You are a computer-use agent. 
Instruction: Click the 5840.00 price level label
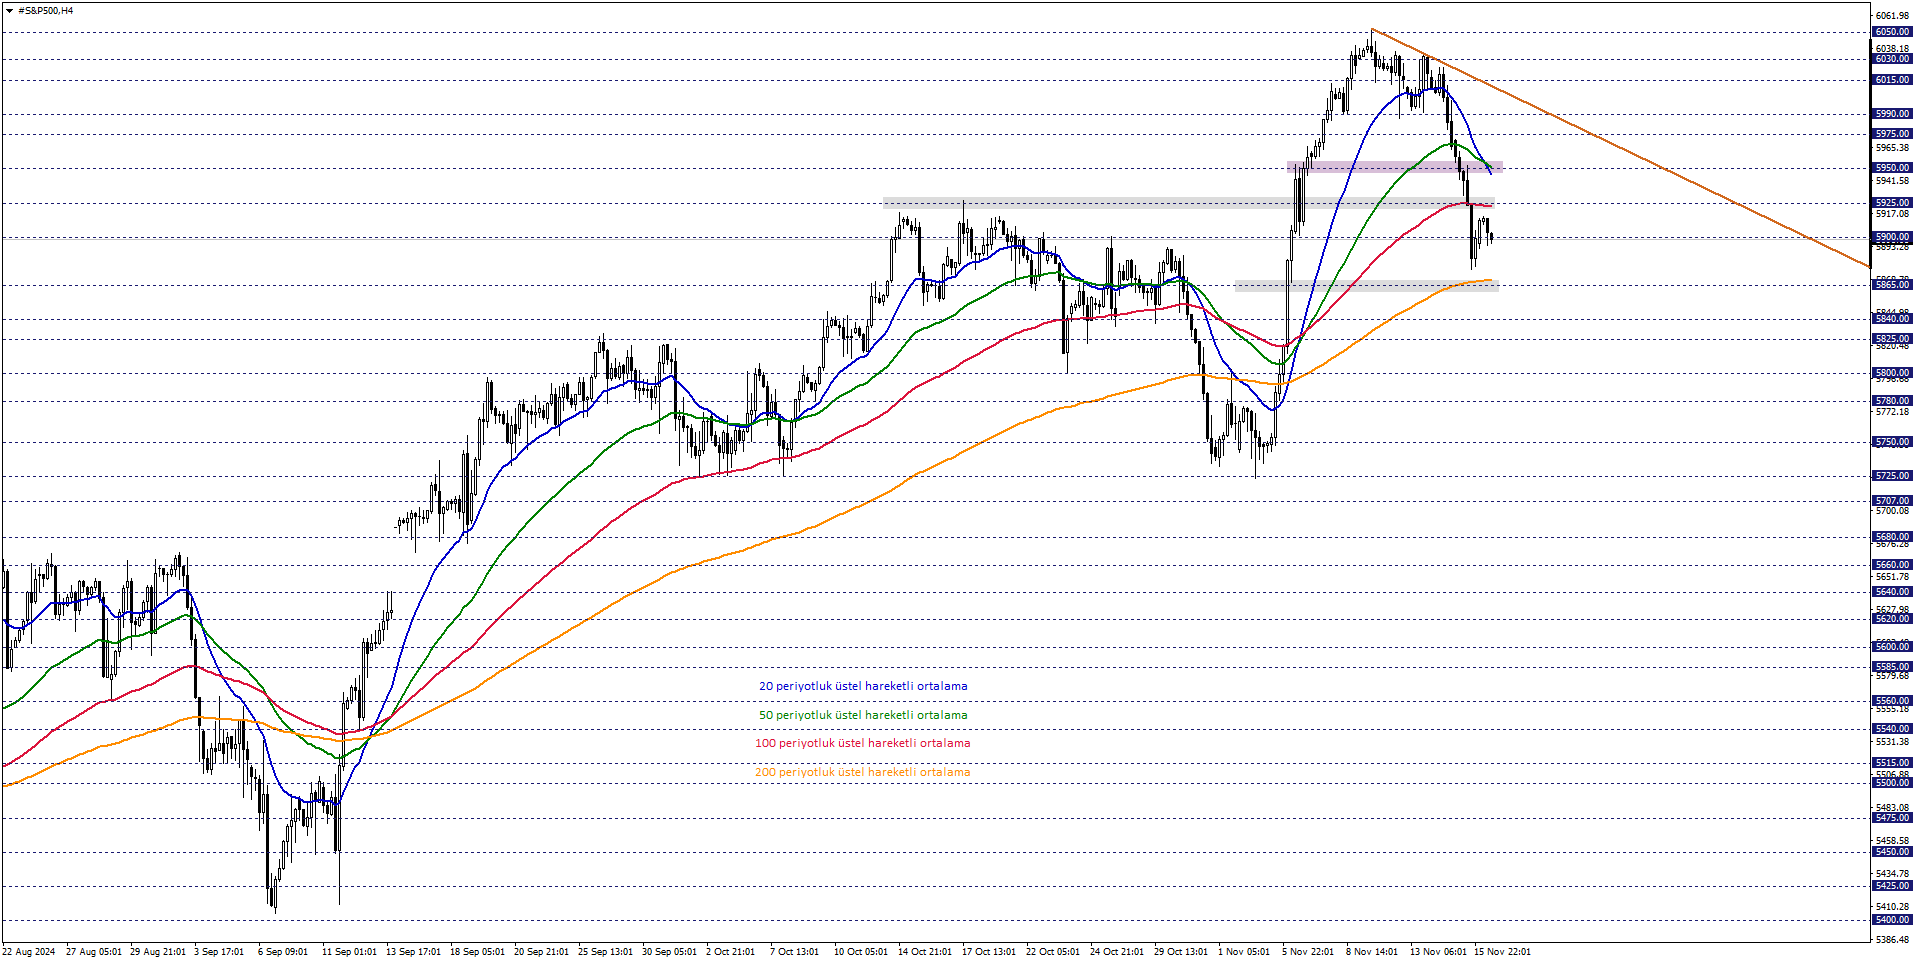point(1892,319)
